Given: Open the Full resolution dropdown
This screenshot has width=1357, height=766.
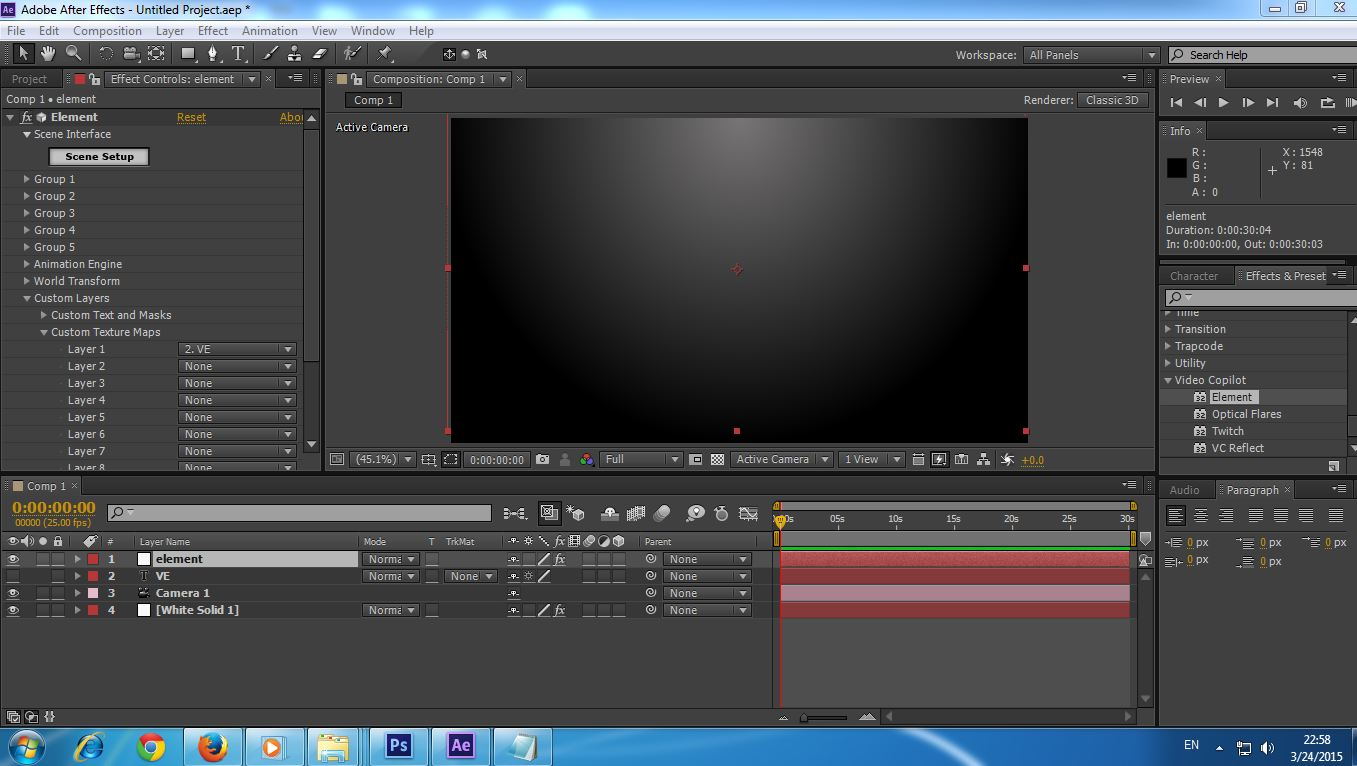Looking at the screenshot, I should coord(641,460).
